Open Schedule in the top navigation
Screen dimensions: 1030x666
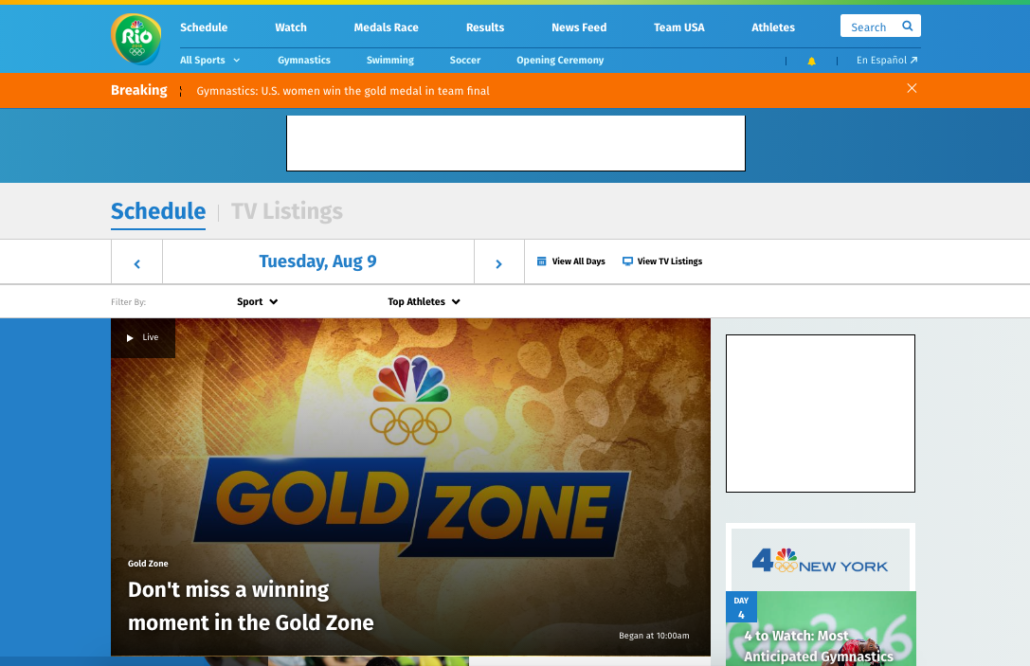pos(204,28)
